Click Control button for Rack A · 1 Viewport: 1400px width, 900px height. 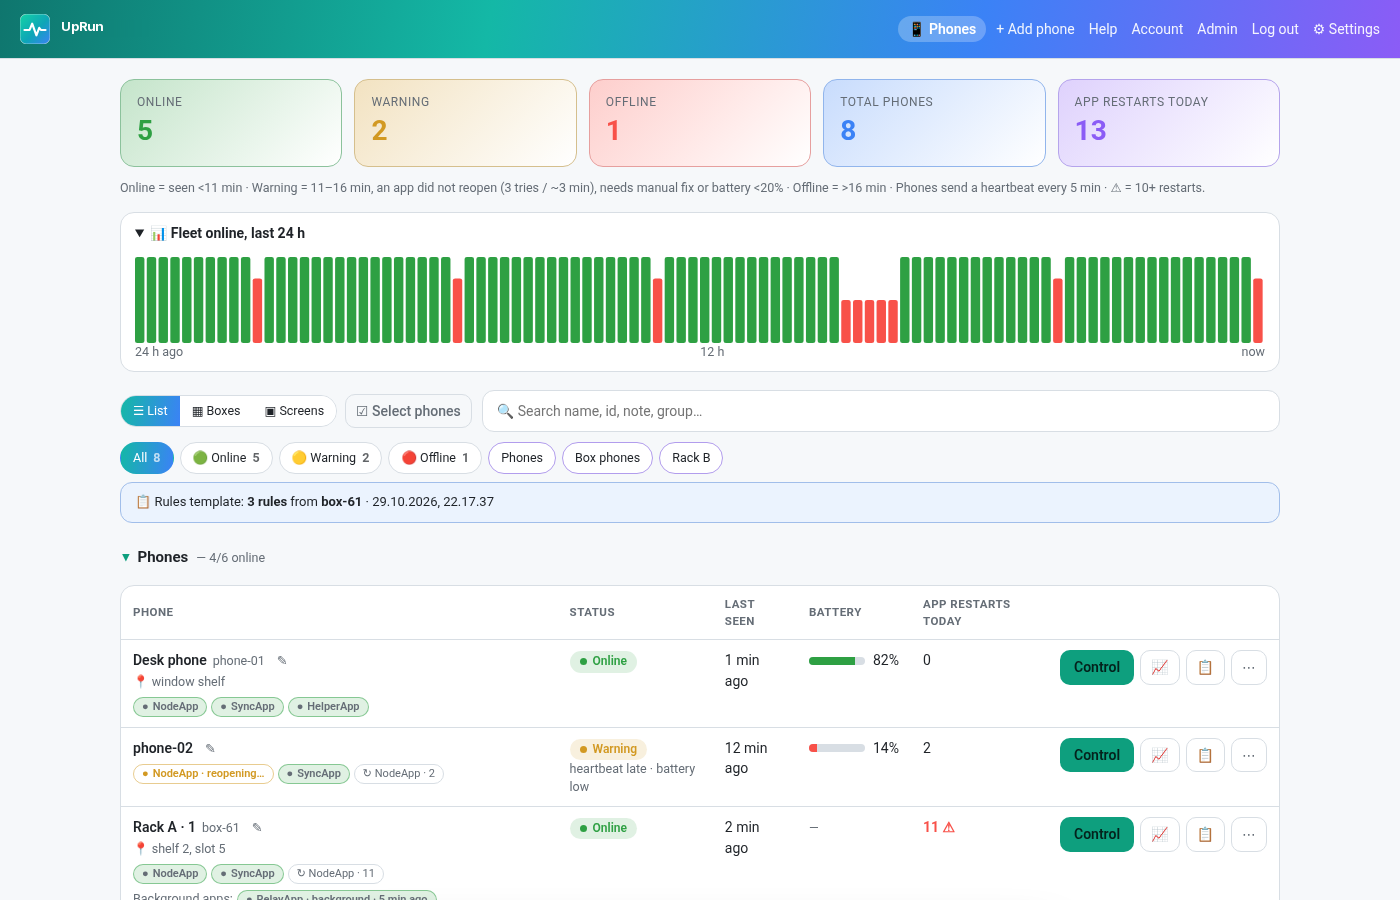(1097, 834)
